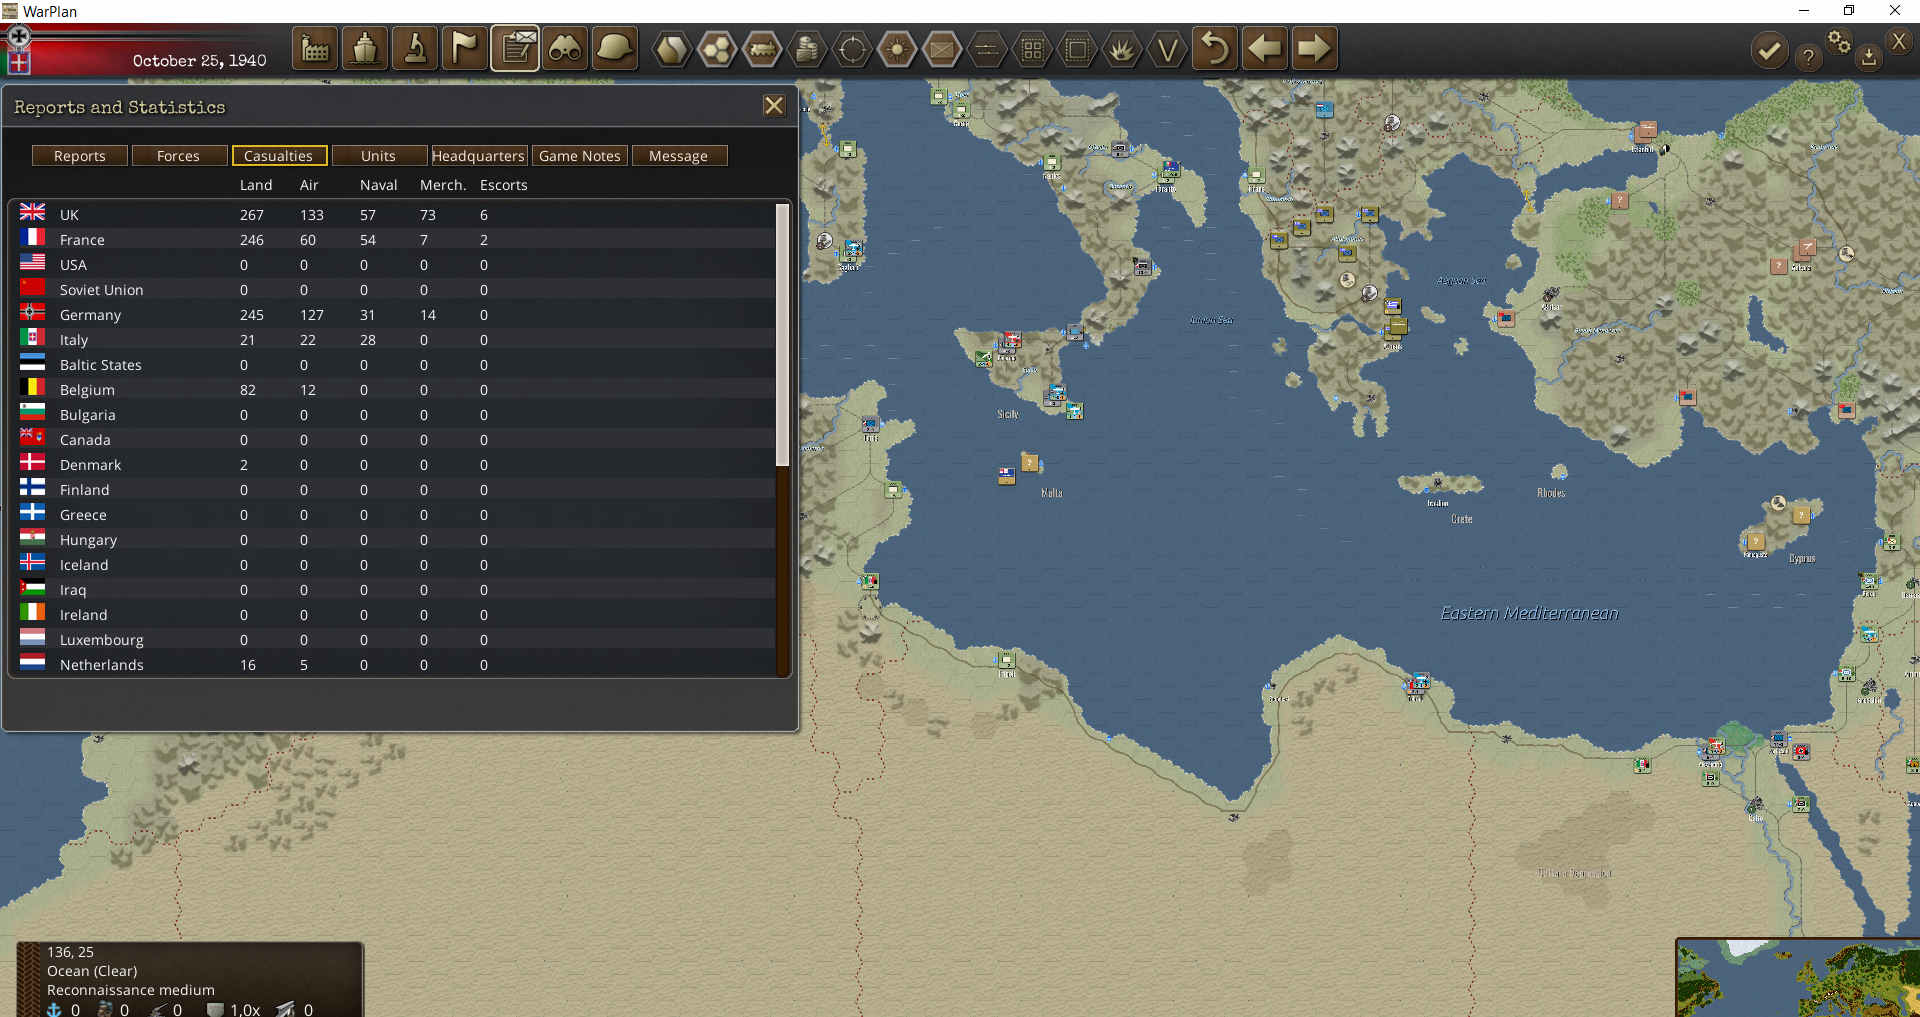Toggle the envelope hexagon overlay
1920x1017 pixels.
pyautogui.click(x=942, y=48)
